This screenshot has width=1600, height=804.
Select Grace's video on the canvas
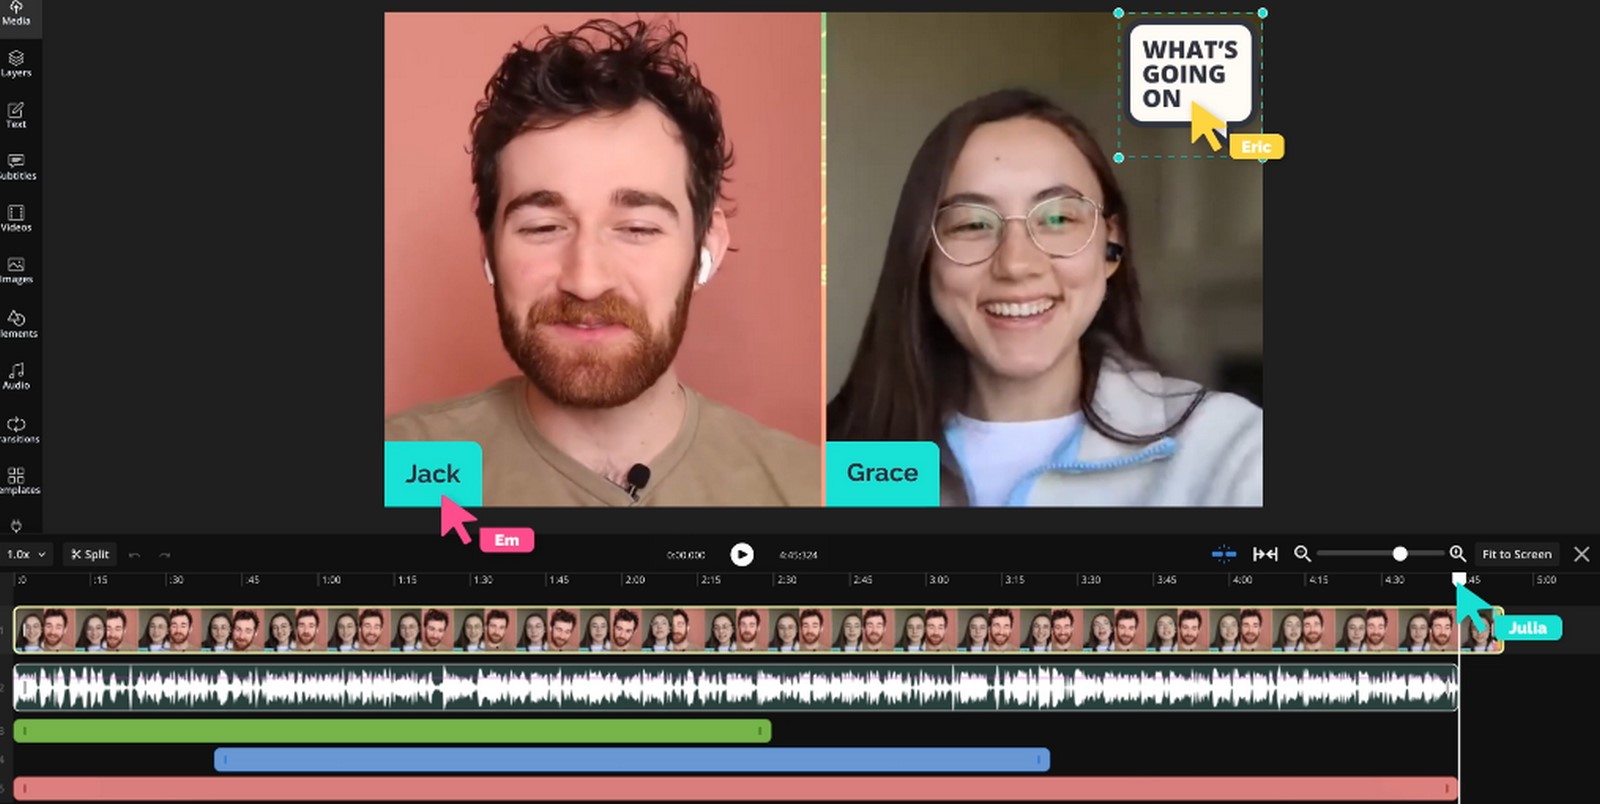click(x=1044, y=259)
